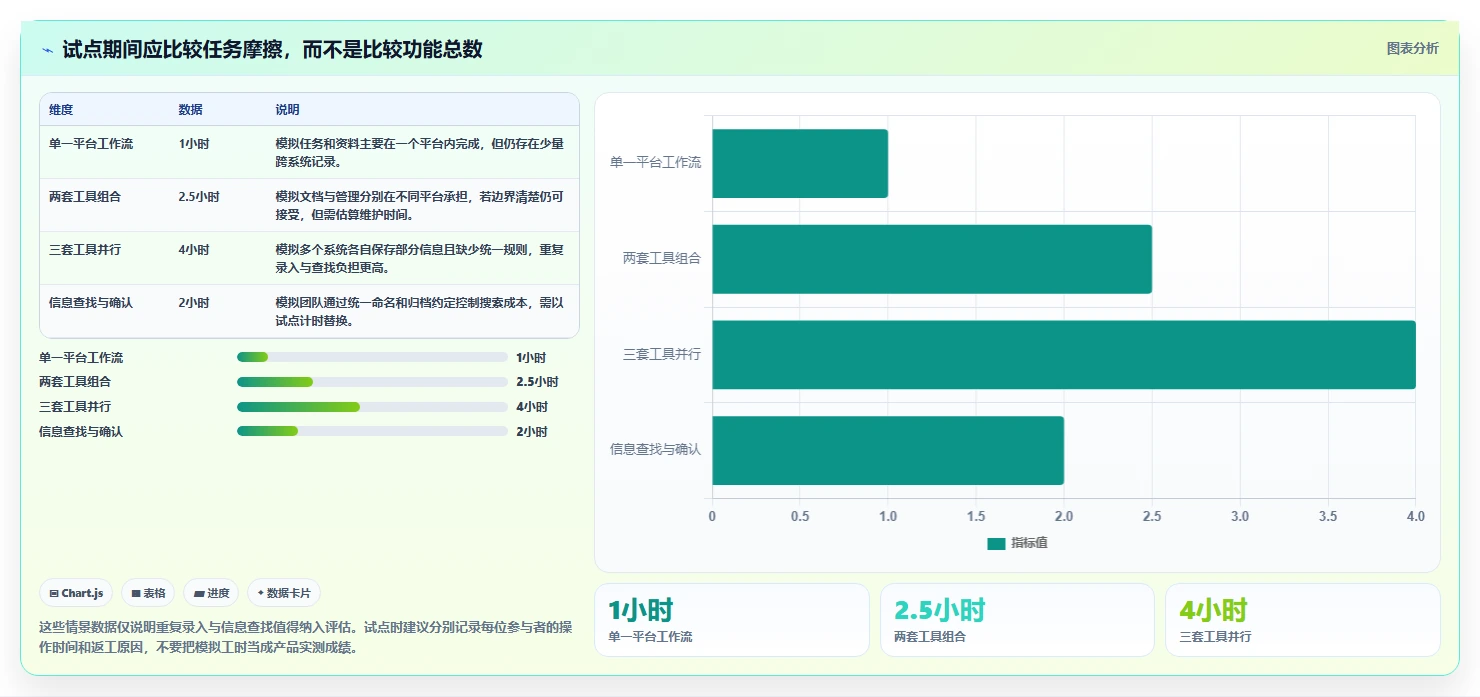Click the 数据卡片 chip
This screenshot has width=1480, height=697.
(x=284, y=593)
